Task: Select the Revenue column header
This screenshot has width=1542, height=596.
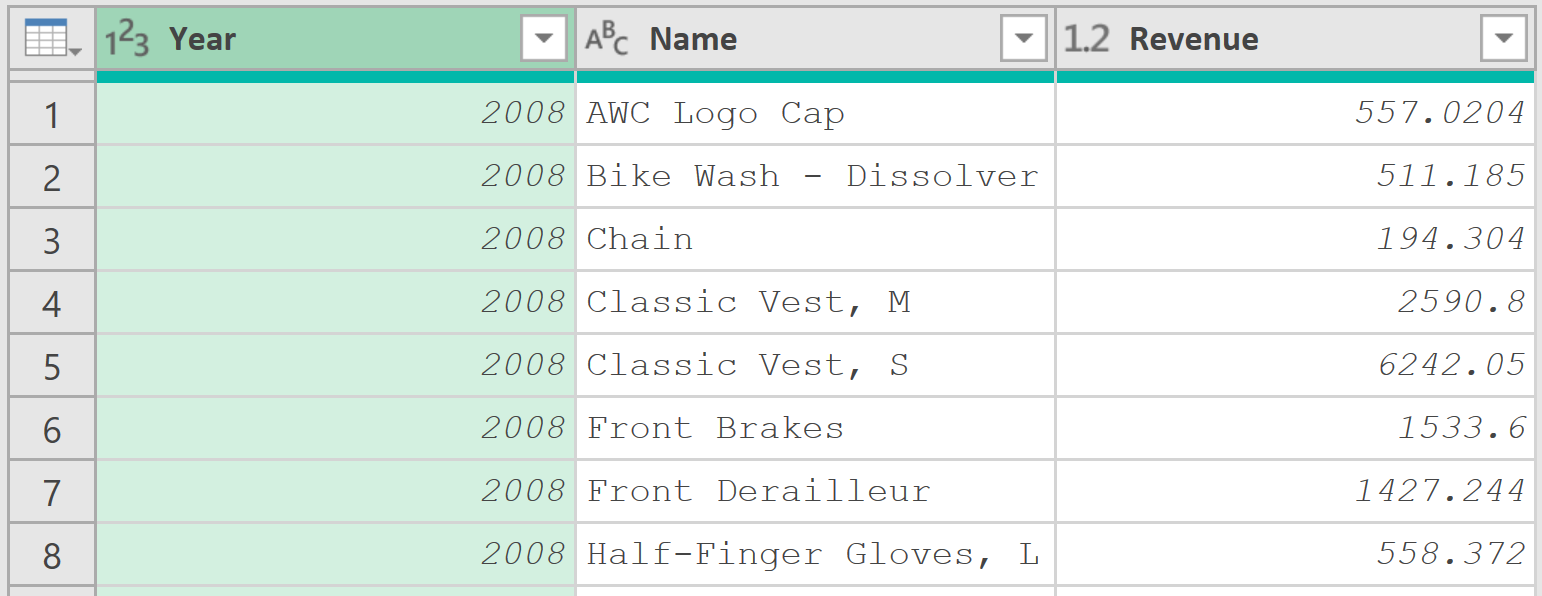Action: point(1295,39)
